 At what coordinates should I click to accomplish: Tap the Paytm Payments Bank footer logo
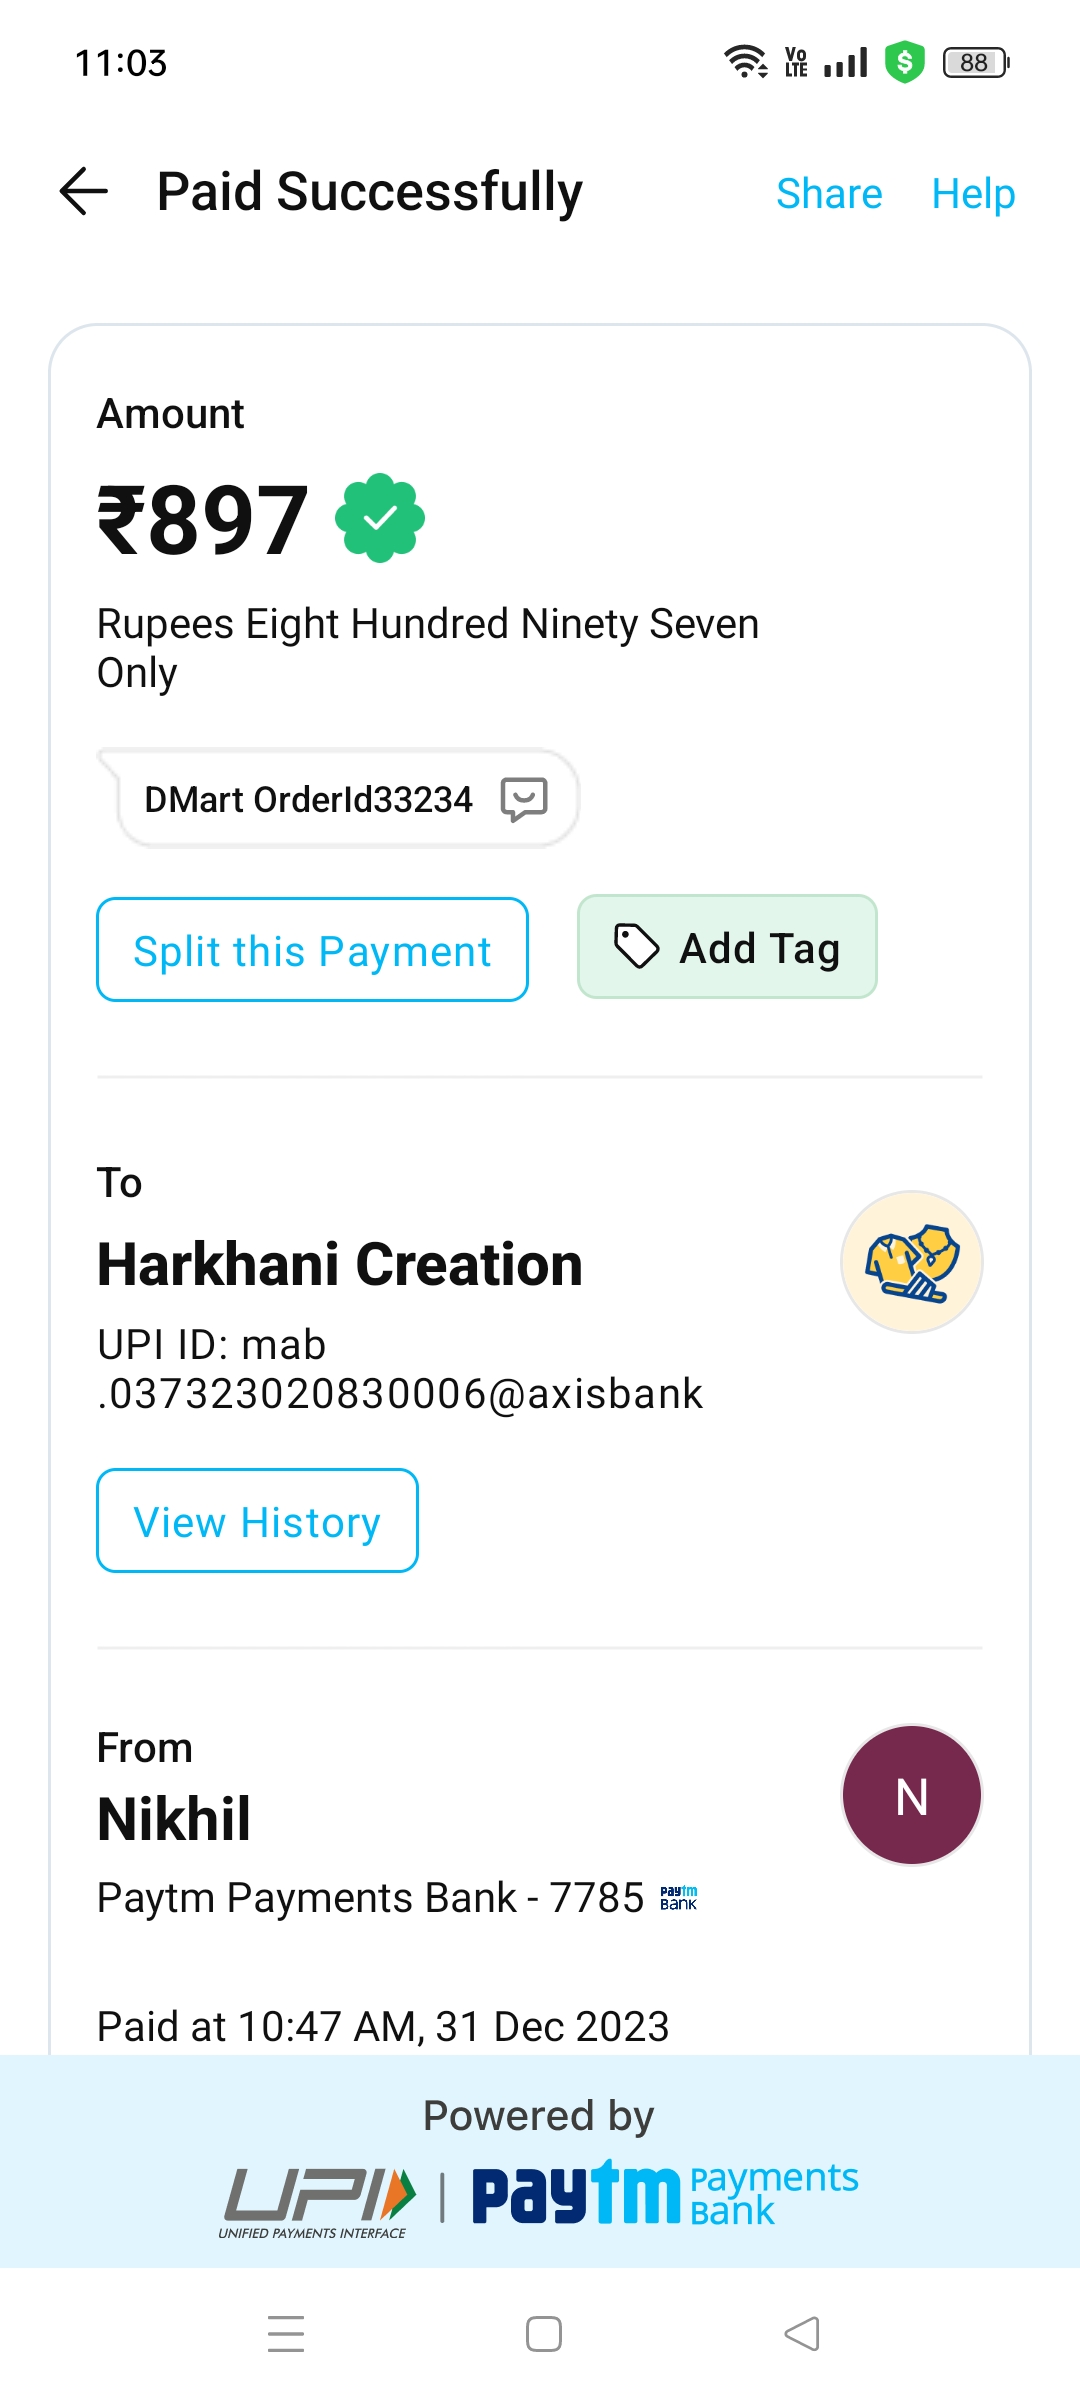click(665, 2195)
